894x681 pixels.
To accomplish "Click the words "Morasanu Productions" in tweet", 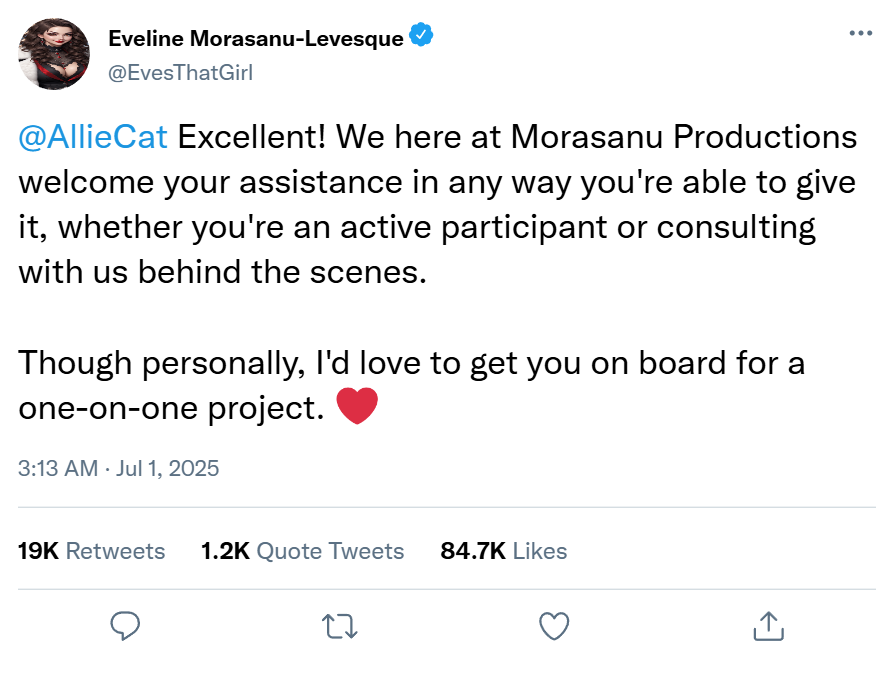I will 683,137.
